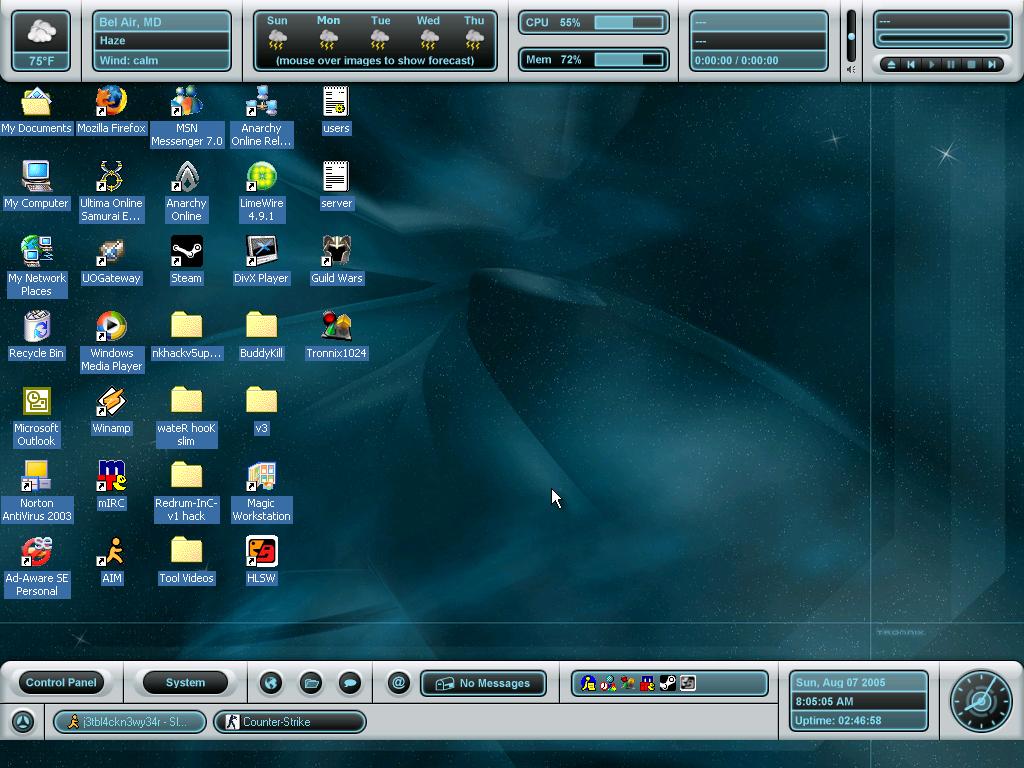The width and height of the screenshot is (1024, 768).
Task: Click the No Messages mail button
Action: click(484, 683)
